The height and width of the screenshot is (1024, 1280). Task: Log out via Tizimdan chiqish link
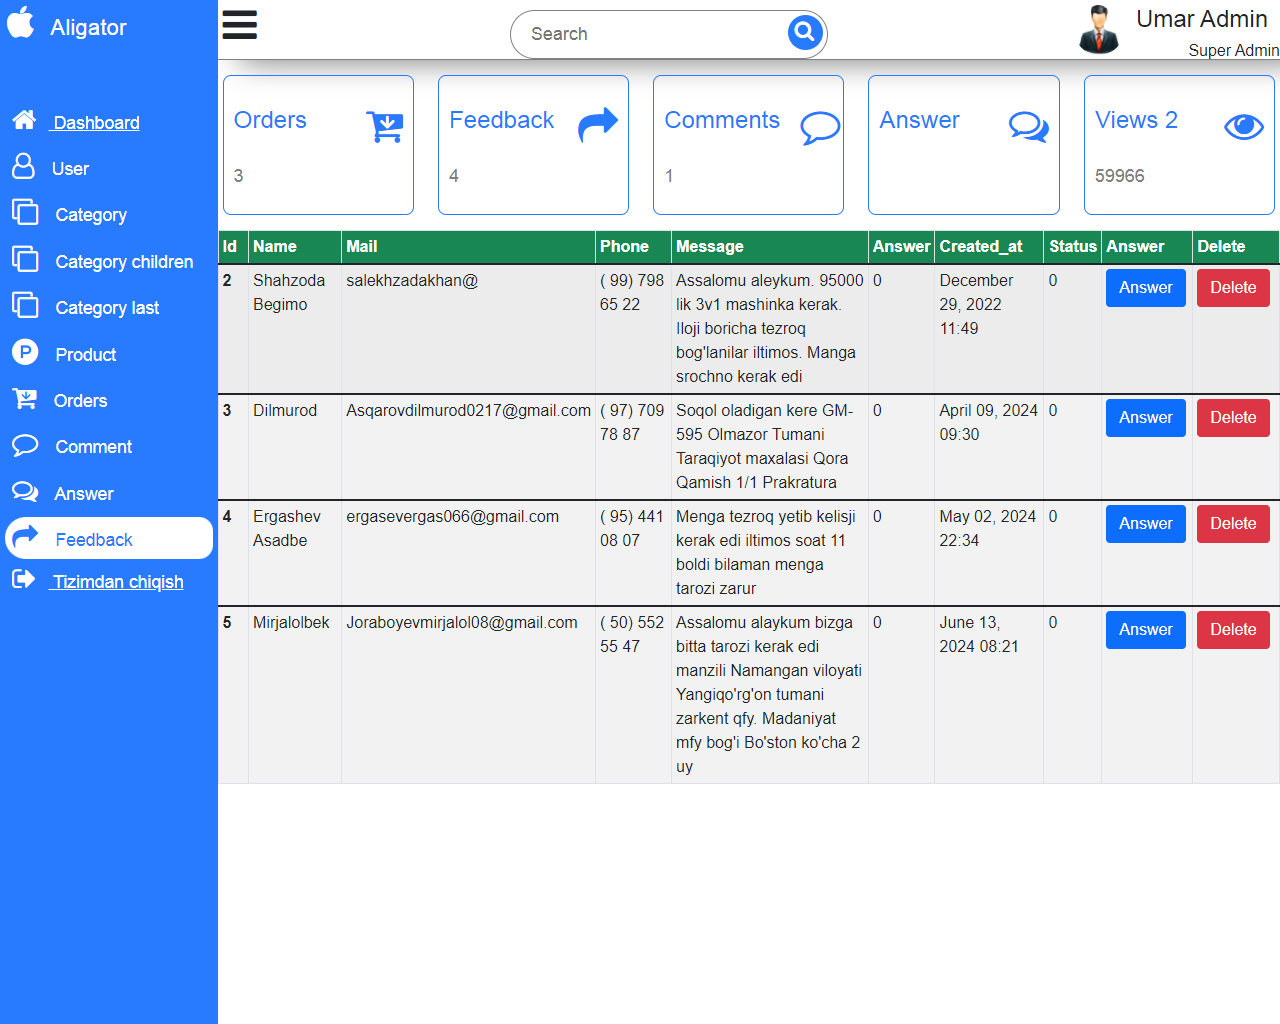tap(118, 582)
